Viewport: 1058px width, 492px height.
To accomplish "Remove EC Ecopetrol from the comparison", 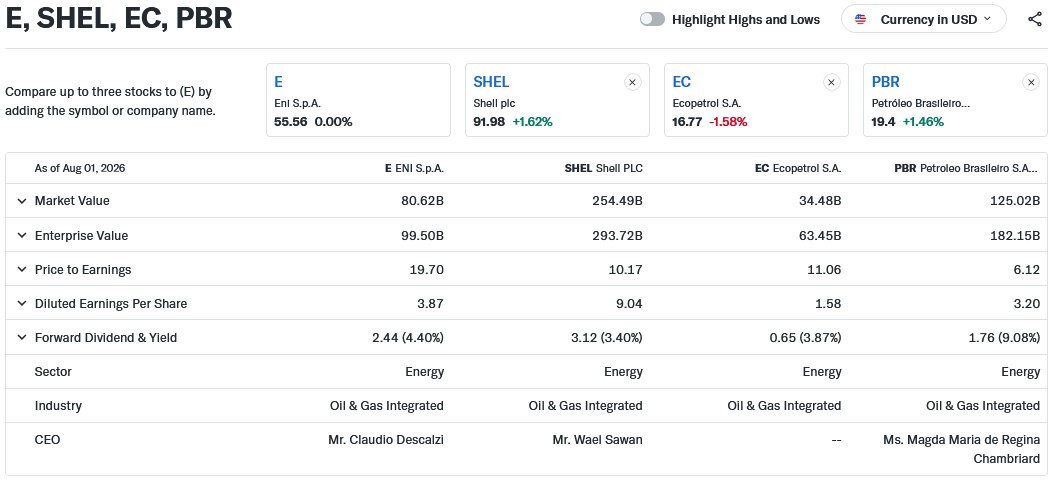I will point(831,82).
